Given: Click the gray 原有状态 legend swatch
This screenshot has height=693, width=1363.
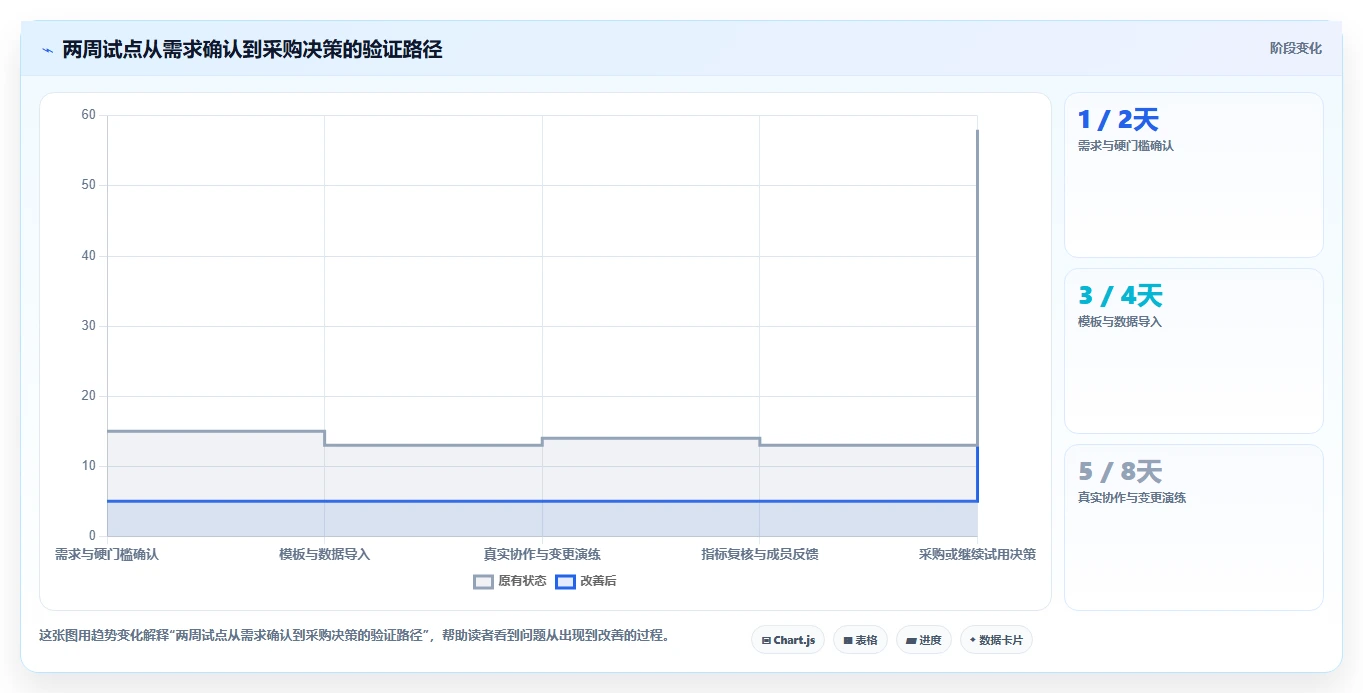Looking at the screenshot, I should (484, 581).
